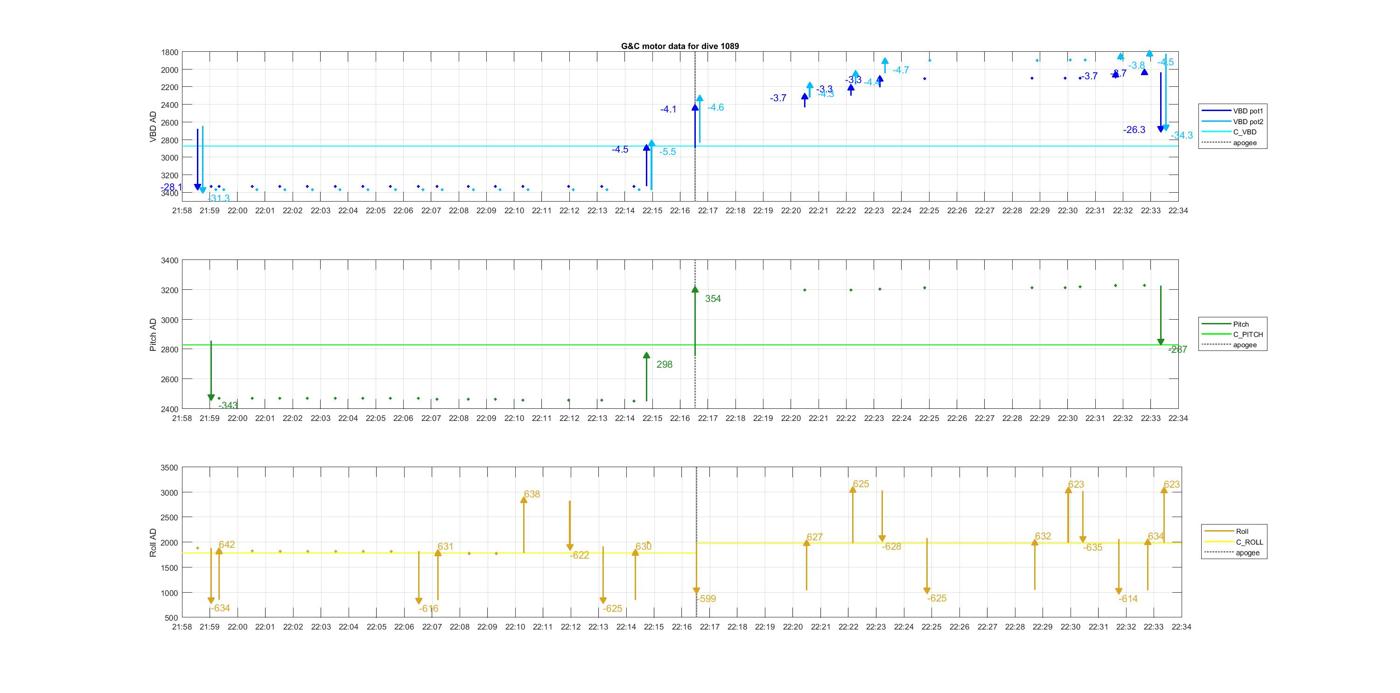Click the '-4.1' VBD data label
1400x693 pixels.
tap(668, 109)
